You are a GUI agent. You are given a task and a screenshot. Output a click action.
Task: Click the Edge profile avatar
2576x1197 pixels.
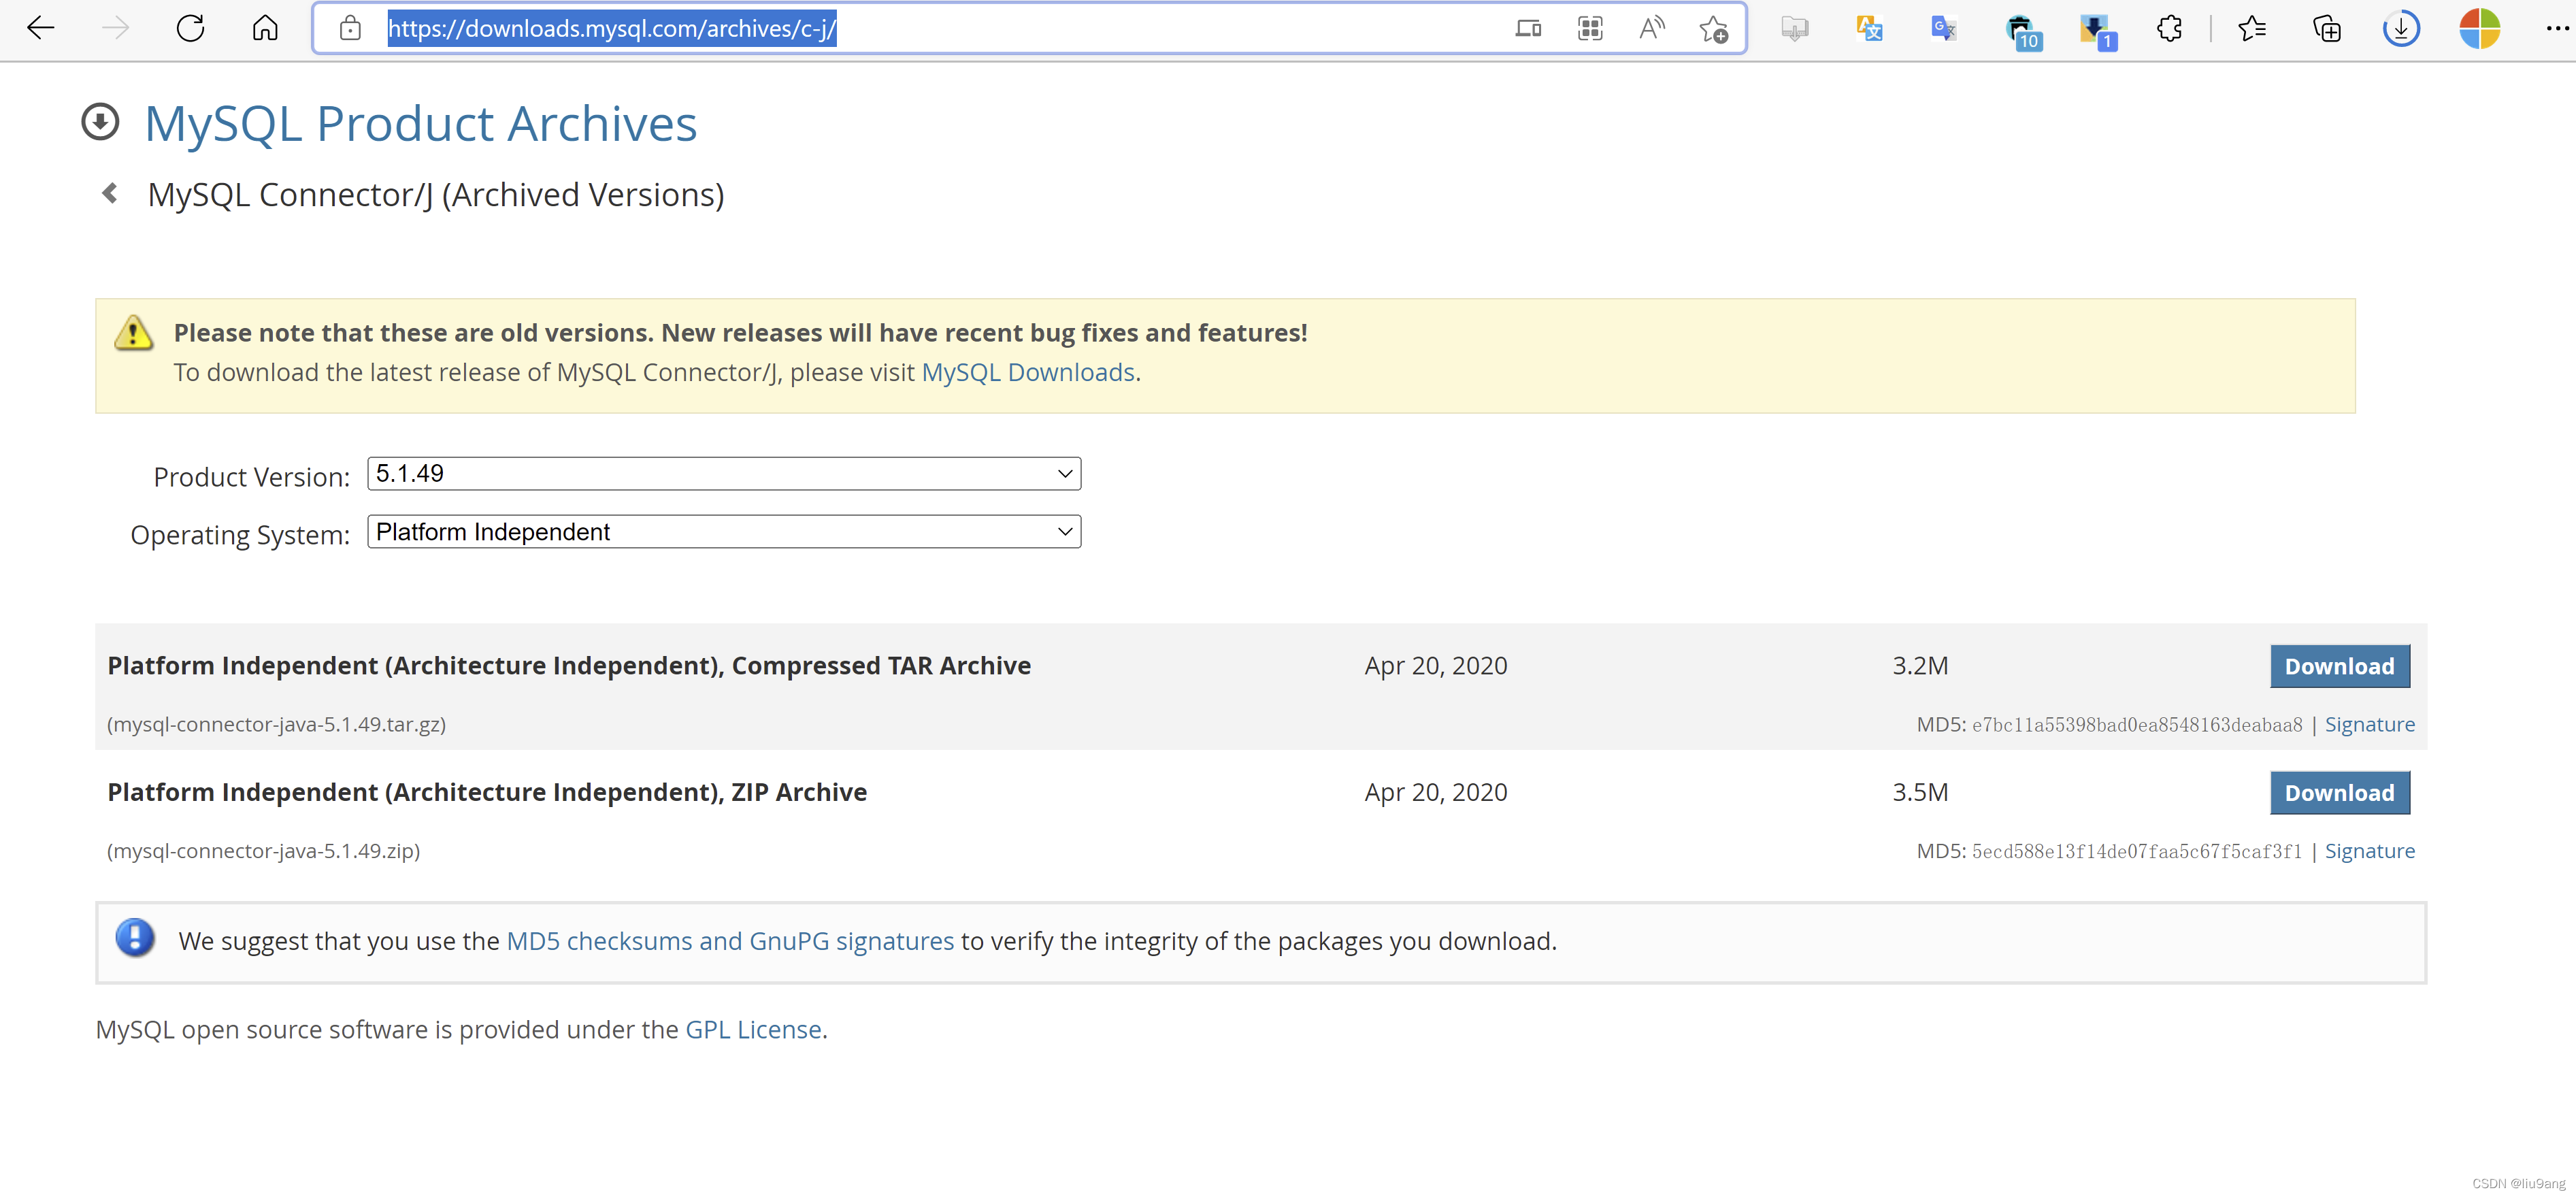(x=2479, y=28)
